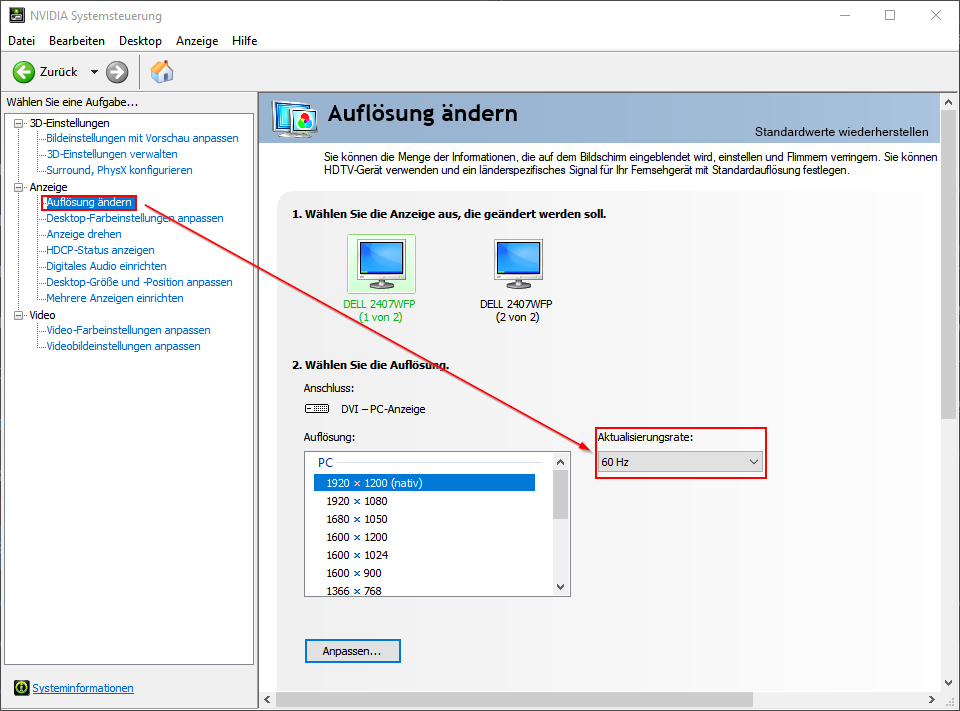This screenshot has height=711, width=960.
Task: Click the main panel scroll-up arrow
Action: [948, 102]
